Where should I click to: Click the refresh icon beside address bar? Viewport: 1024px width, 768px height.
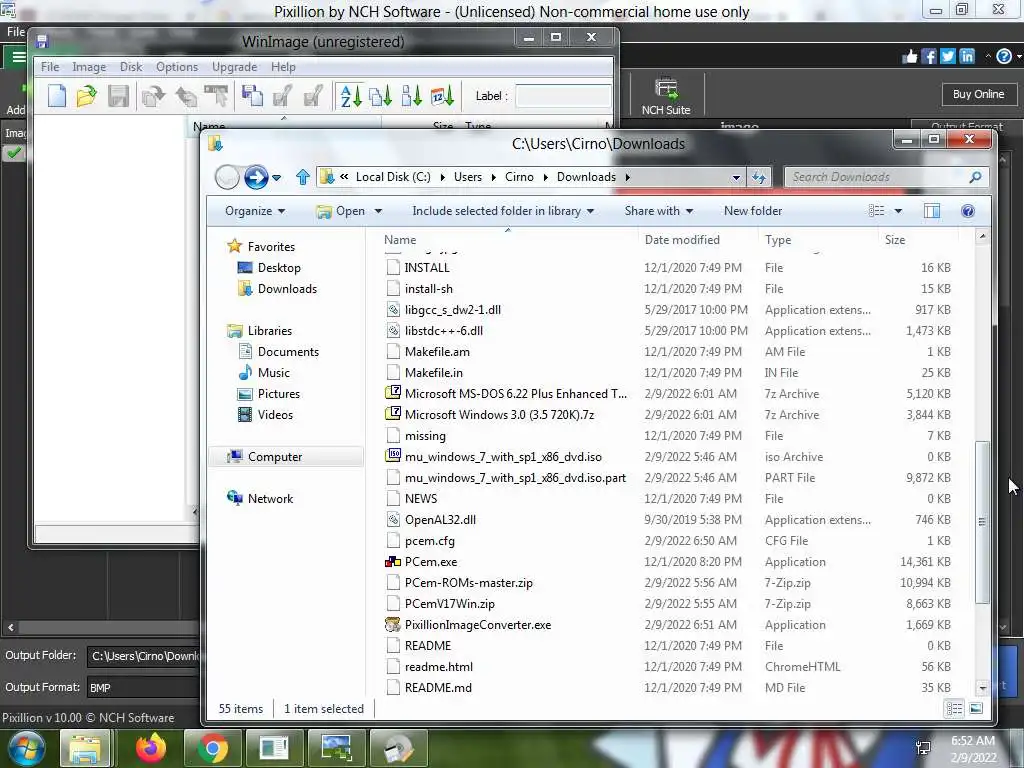758,177
